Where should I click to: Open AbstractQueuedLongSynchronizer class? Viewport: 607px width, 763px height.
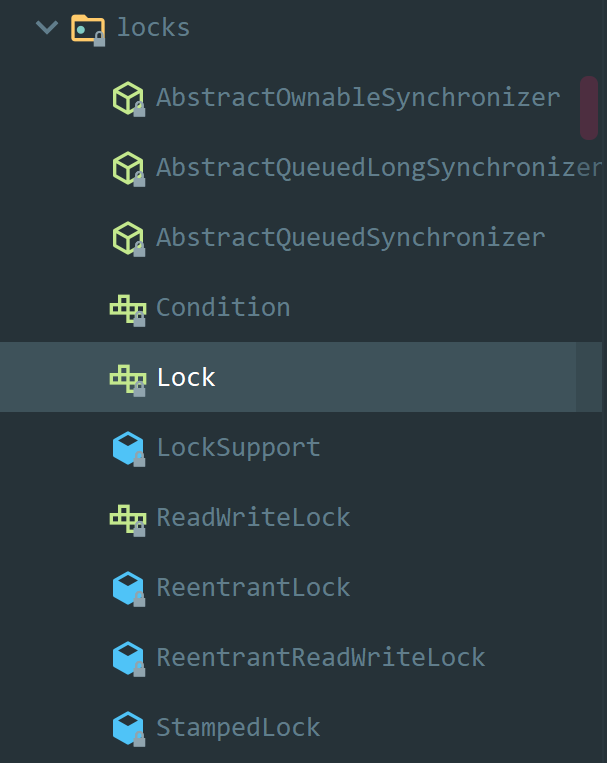pos(379,168)
